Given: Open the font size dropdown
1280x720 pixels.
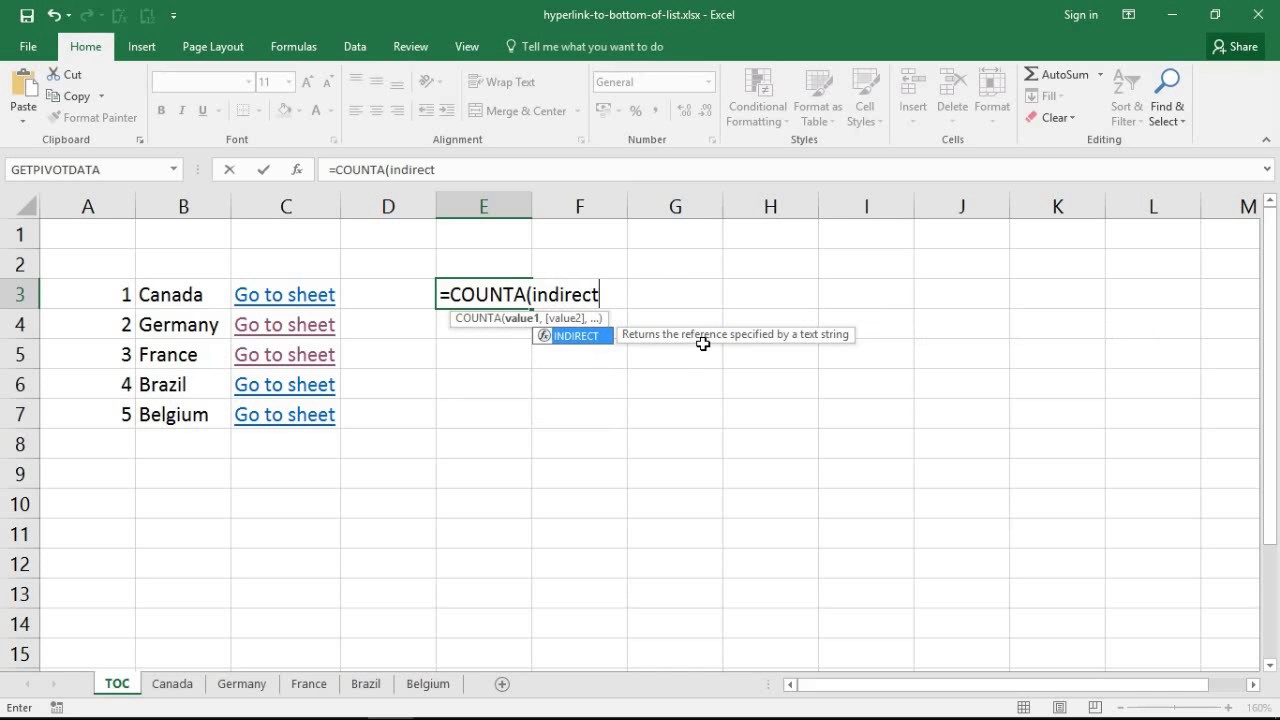Looking at the screenshot, I should [x=290, y=81].
